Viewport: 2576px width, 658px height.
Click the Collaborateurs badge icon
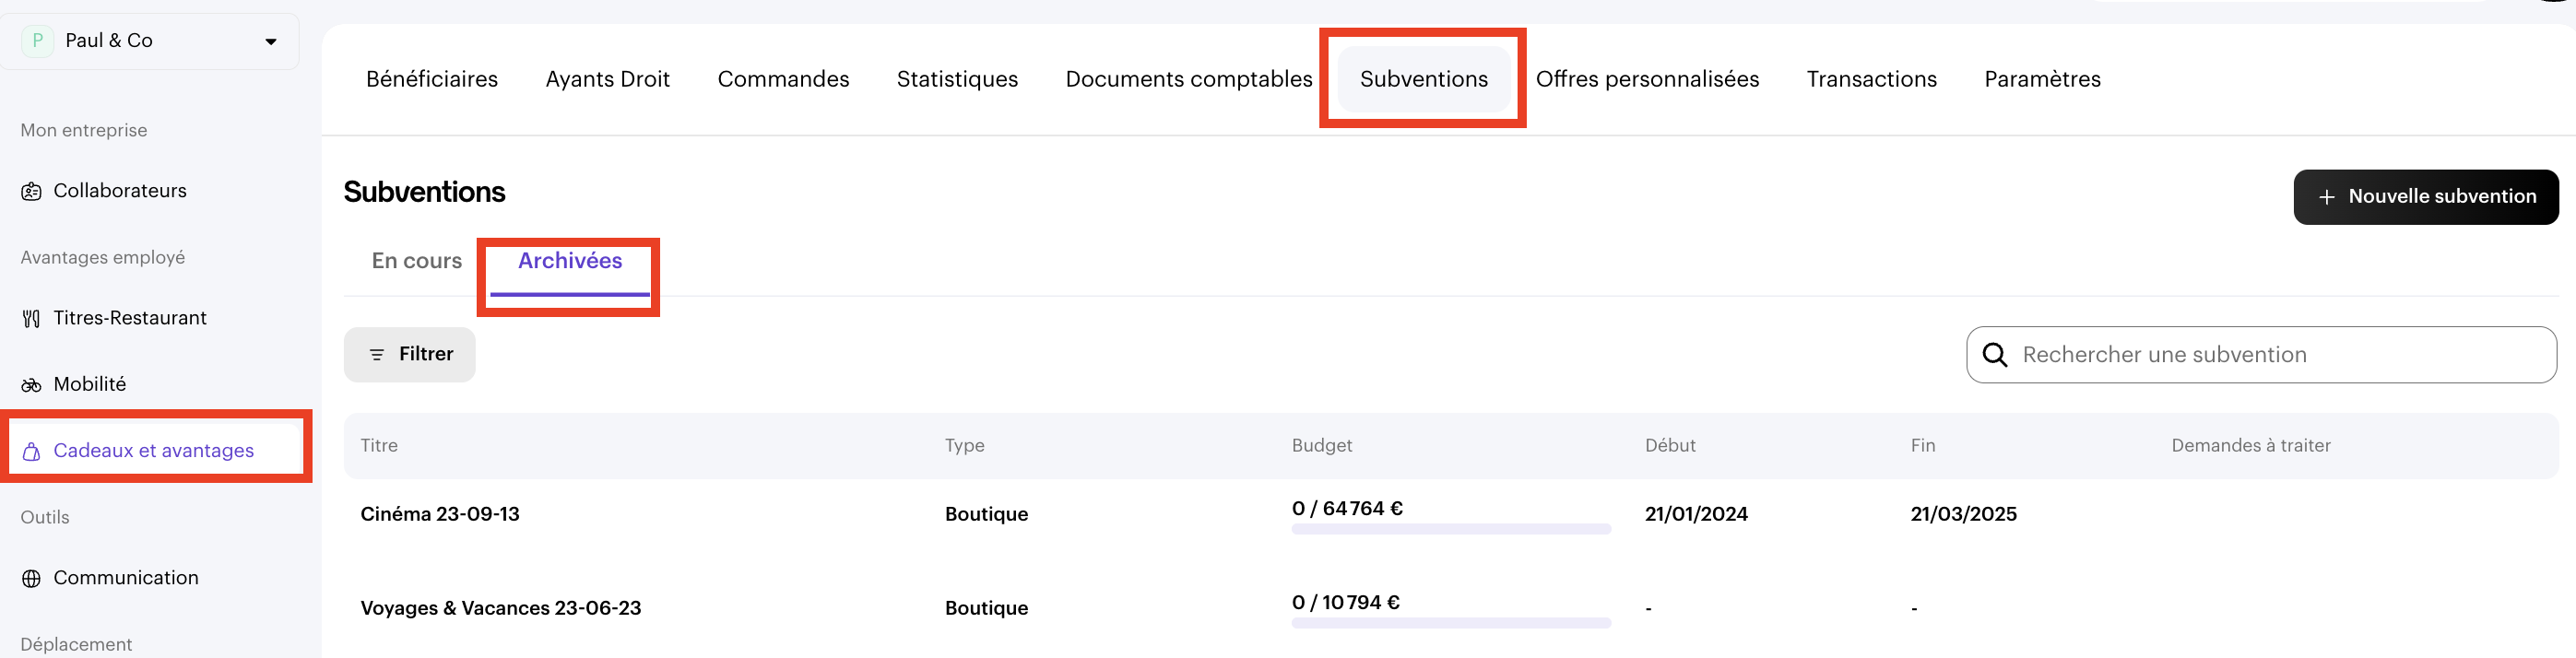coord(31,191)
